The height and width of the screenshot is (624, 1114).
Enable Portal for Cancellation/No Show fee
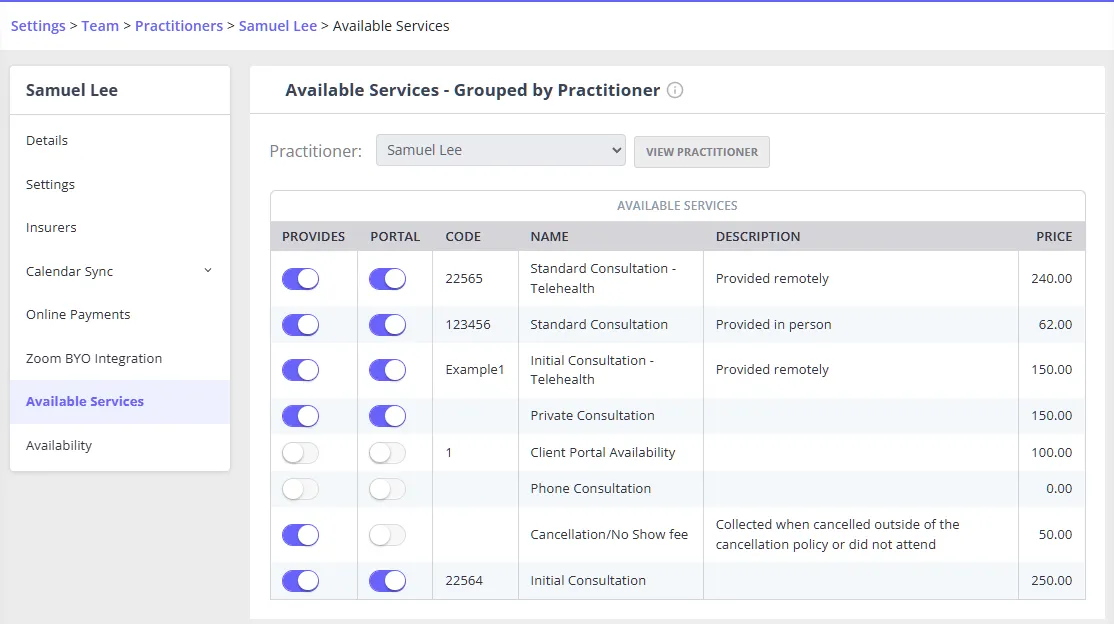coord(387,534)
